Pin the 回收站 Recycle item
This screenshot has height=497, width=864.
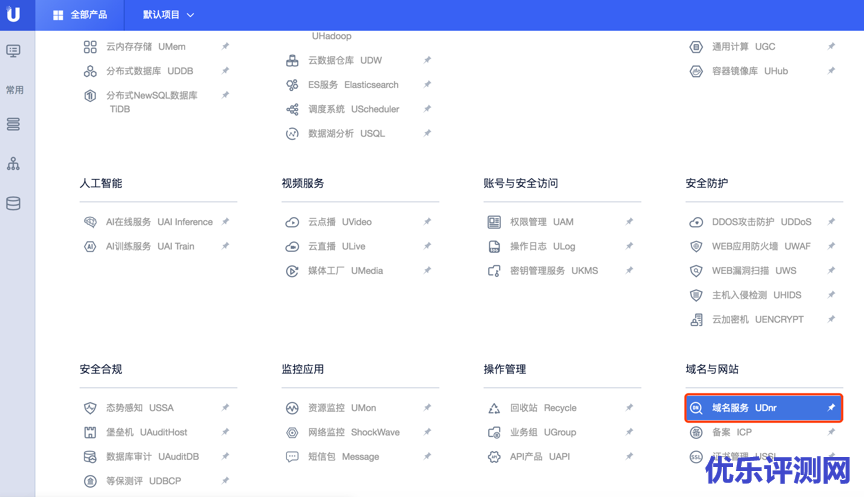click(x=629, y=408)
